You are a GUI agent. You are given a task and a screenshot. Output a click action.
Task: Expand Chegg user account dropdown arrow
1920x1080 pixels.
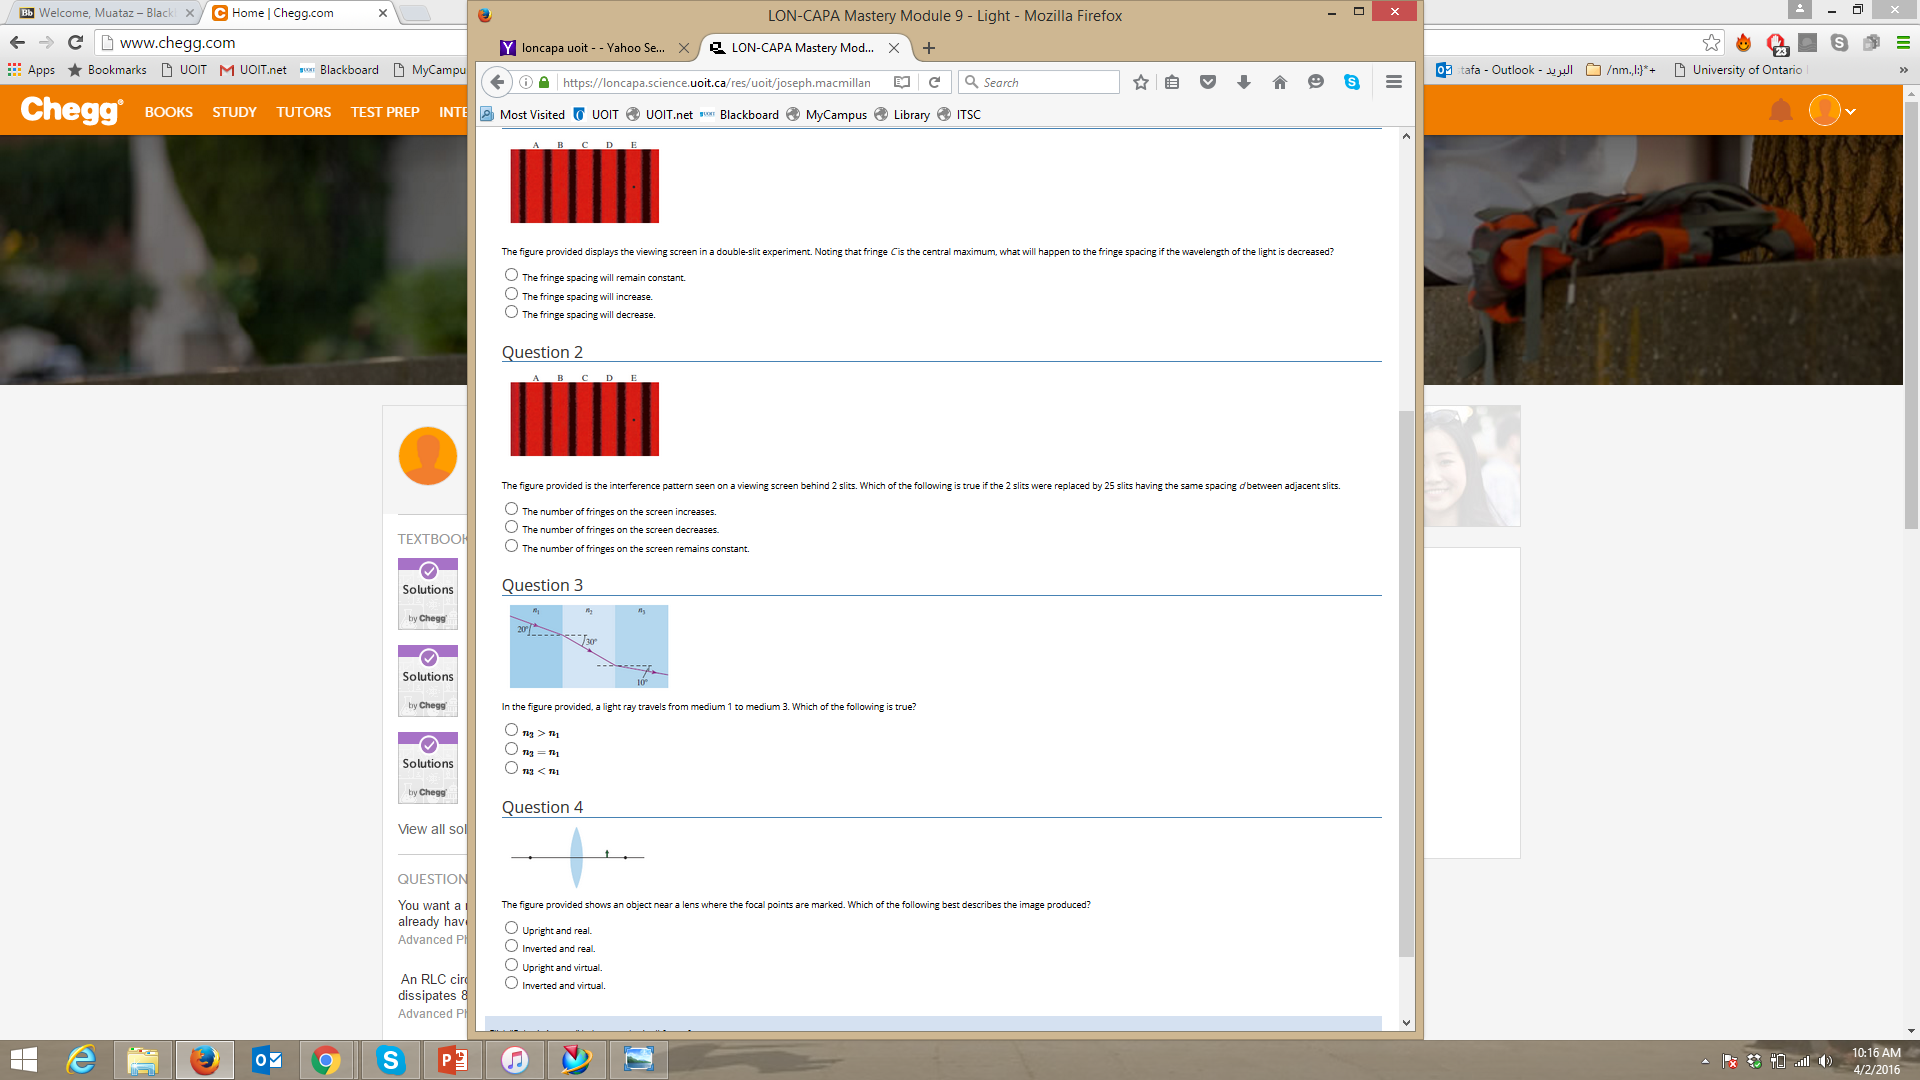(1850, 112)
